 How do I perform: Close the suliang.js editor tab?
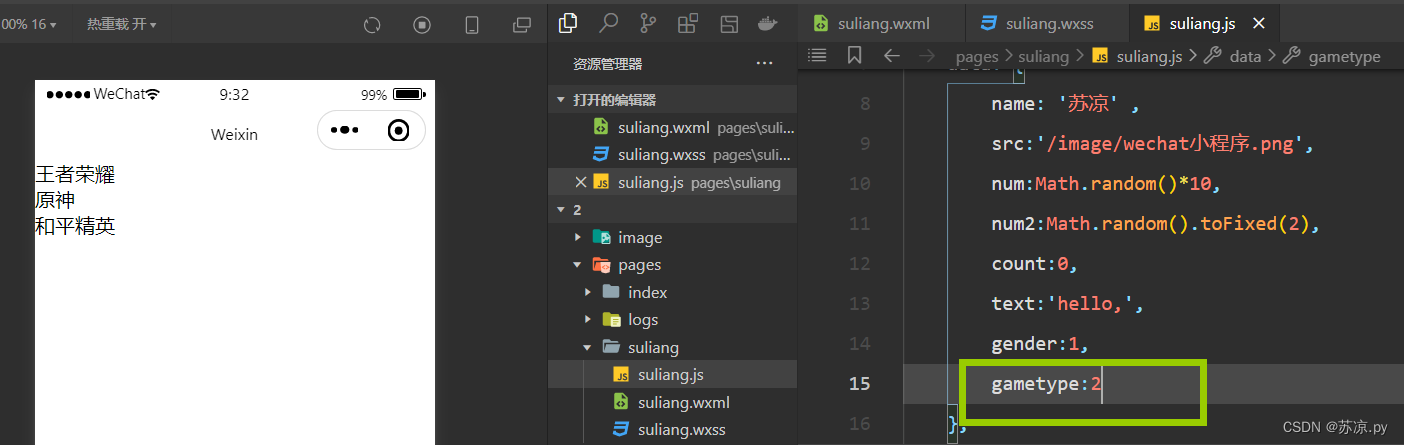tap(1259, 23)
